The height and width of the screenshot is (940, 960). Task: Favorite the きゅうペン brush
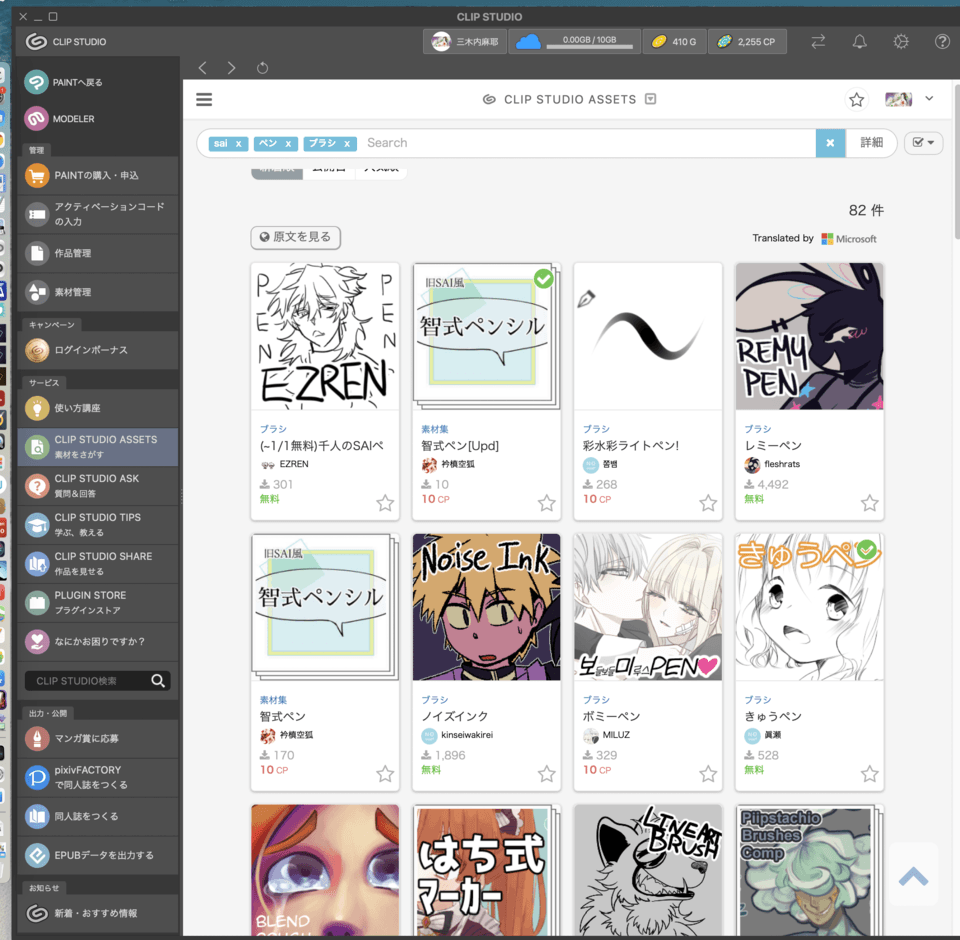[869, 774]
